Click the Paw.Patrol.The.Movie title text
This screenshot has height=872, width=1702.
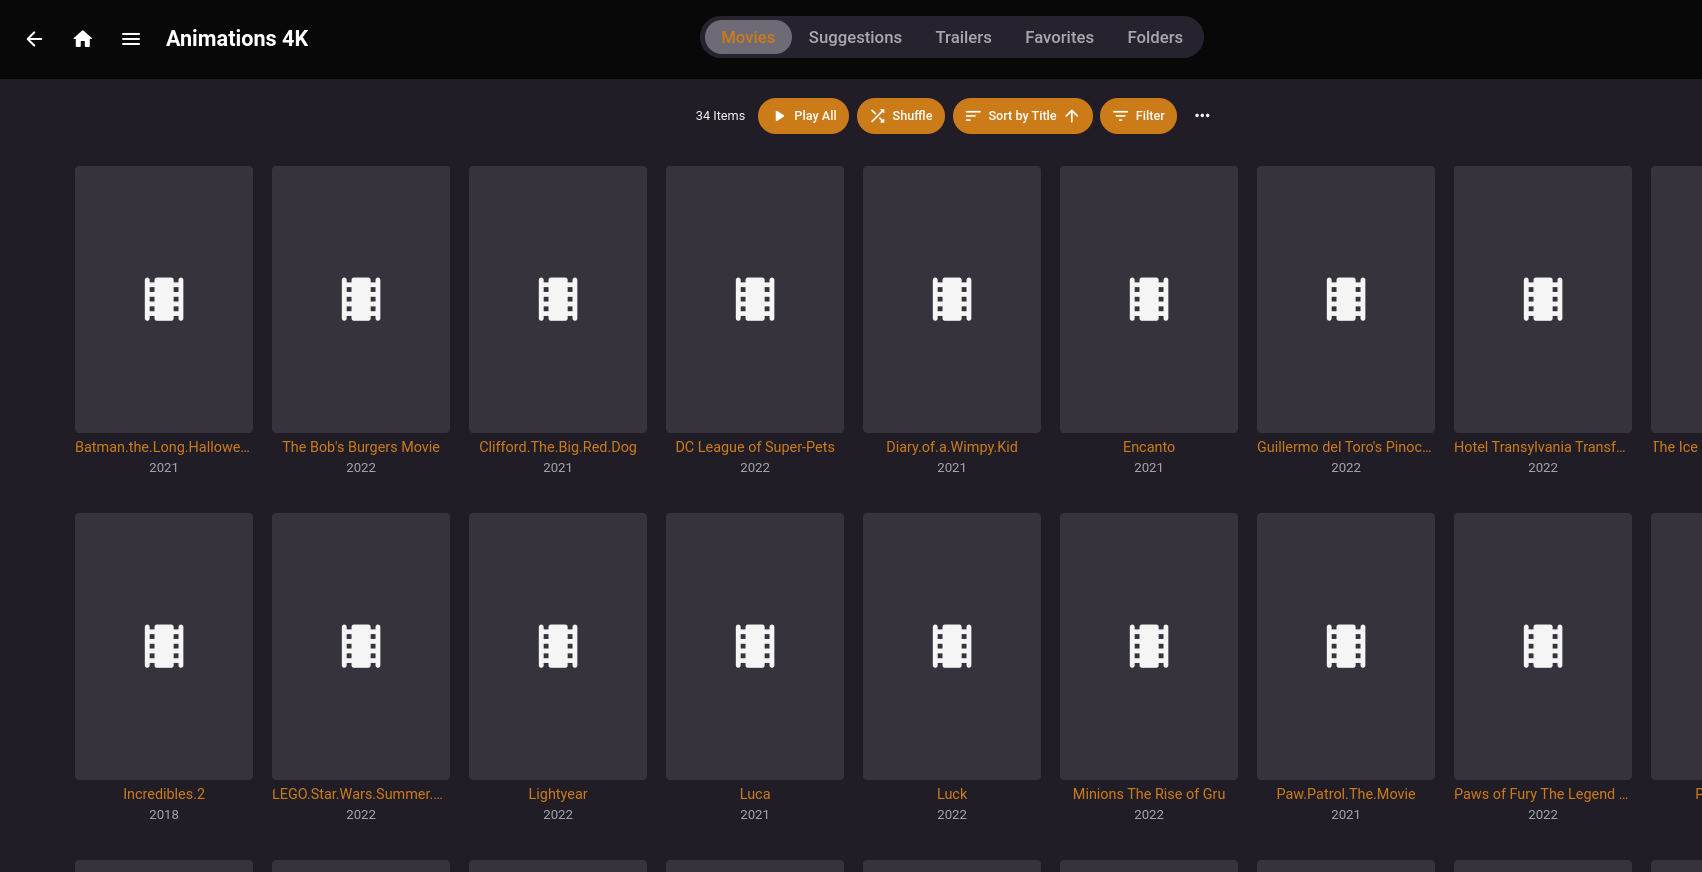[1346, 794]
